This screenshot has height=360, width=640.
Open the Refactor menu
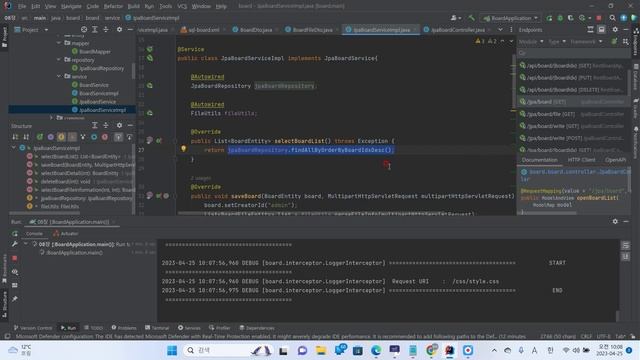(113, 6)
